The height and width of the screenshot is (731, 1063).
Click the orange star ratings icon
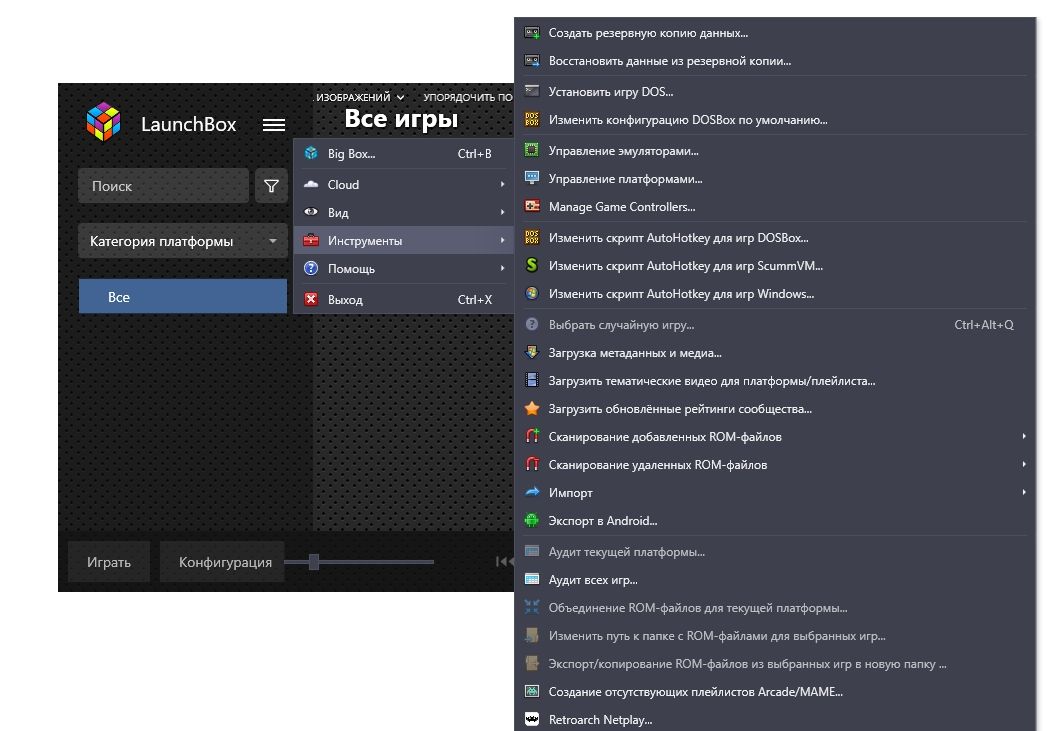tap(532, 408)
